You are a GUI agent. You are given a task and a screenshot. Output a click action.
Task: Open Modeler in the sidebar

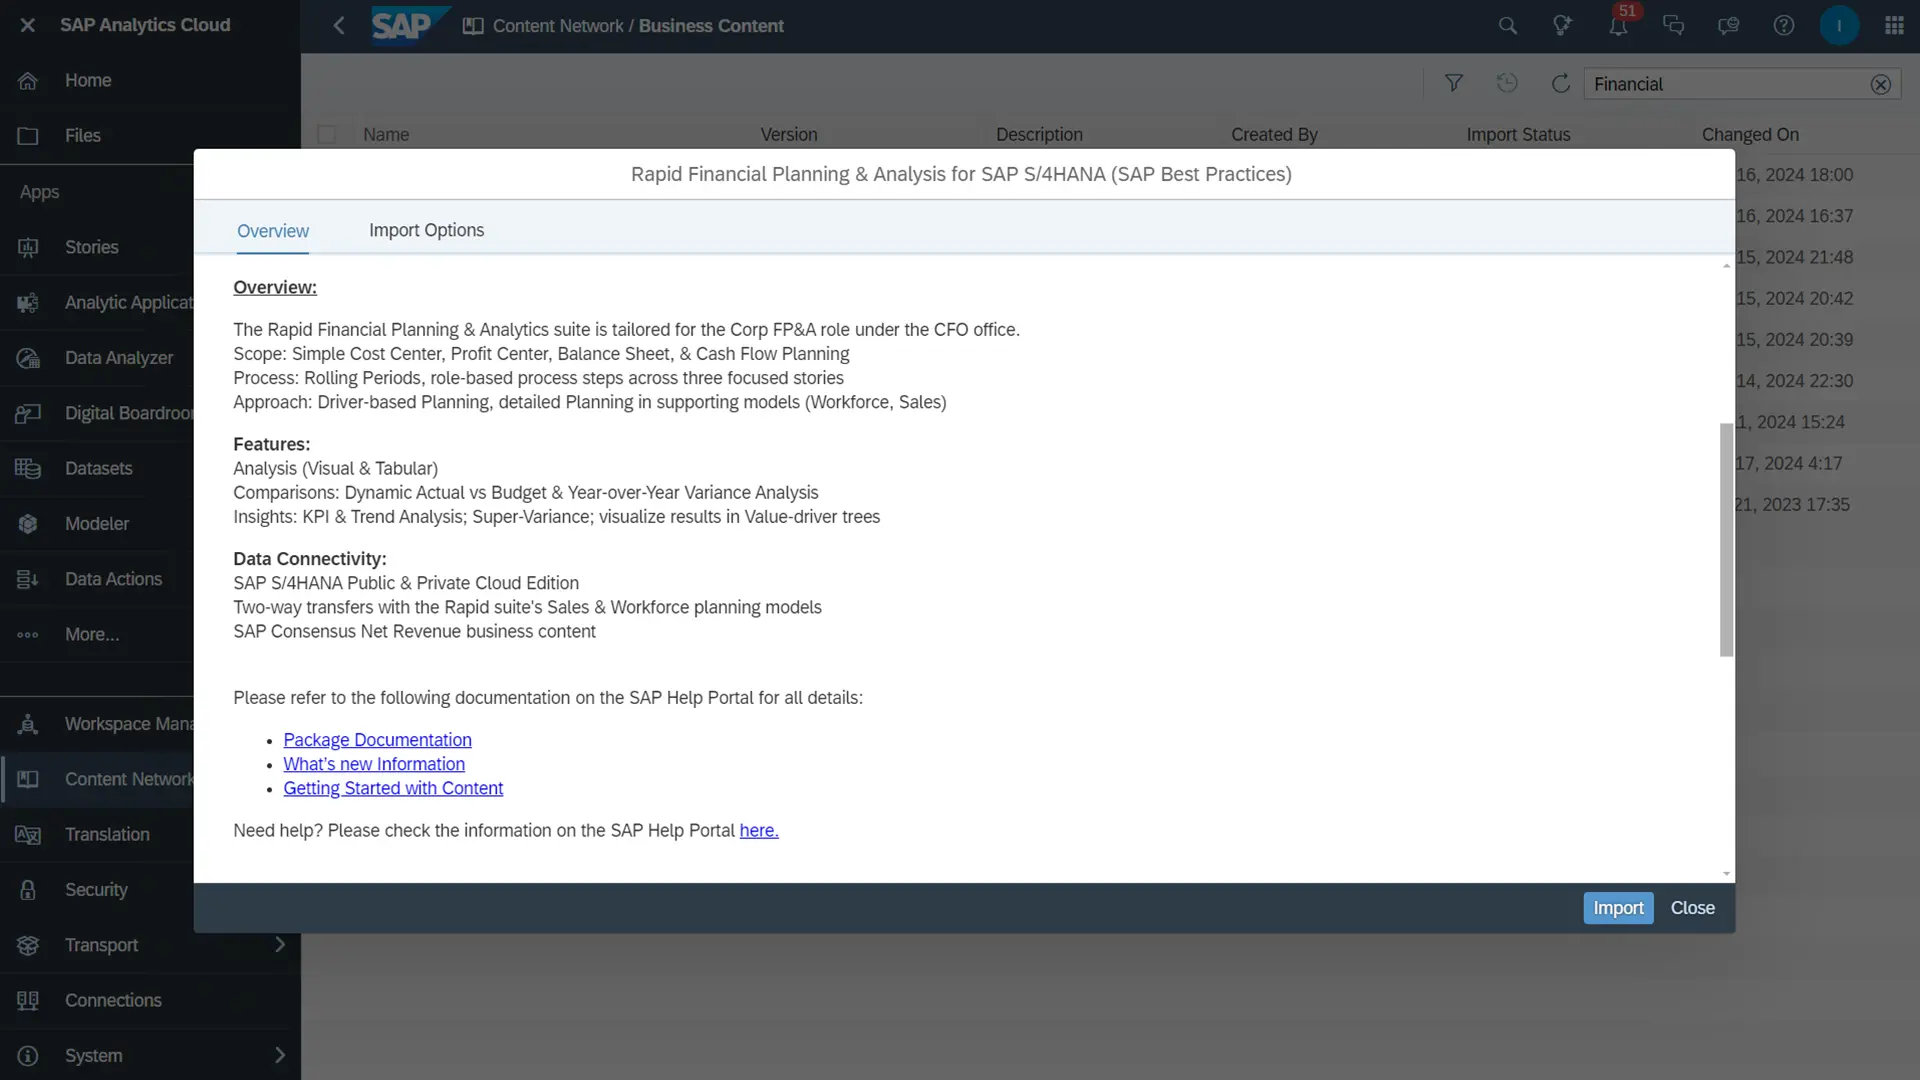(96, 523)
